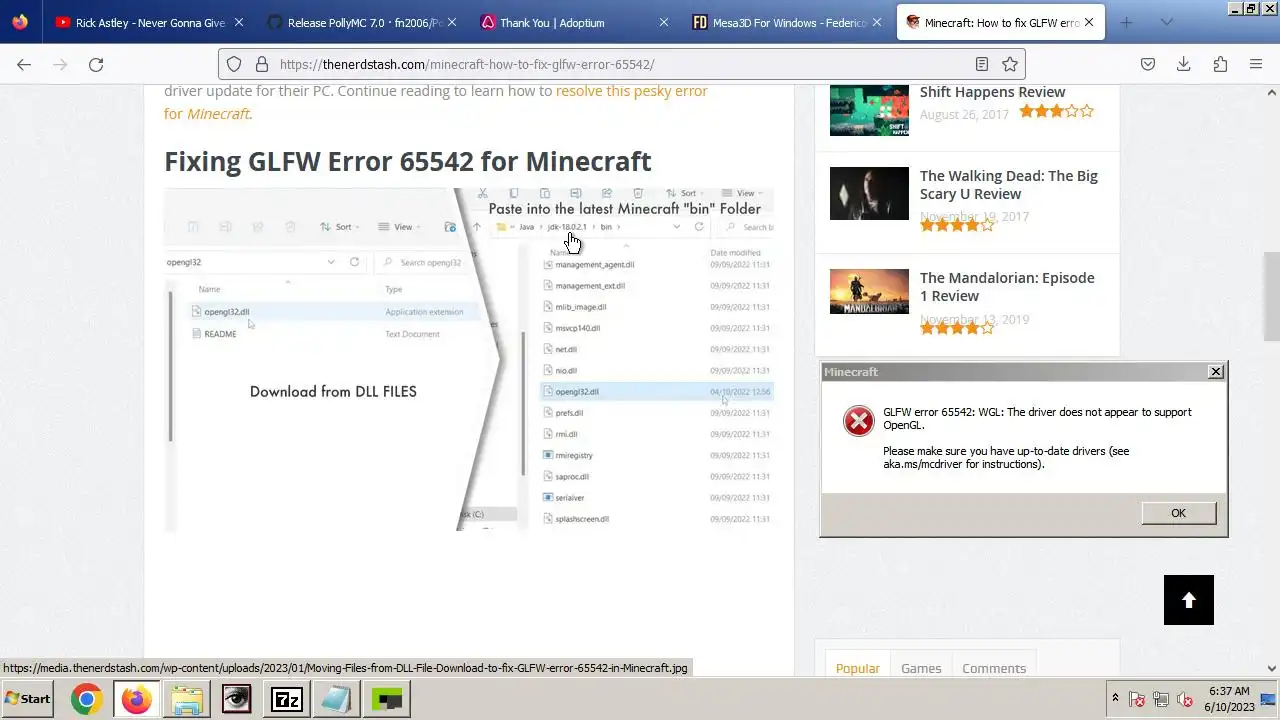Select the Popular sidebar tab
This screenshot has height=720, width=1280.
coord(858,668)
